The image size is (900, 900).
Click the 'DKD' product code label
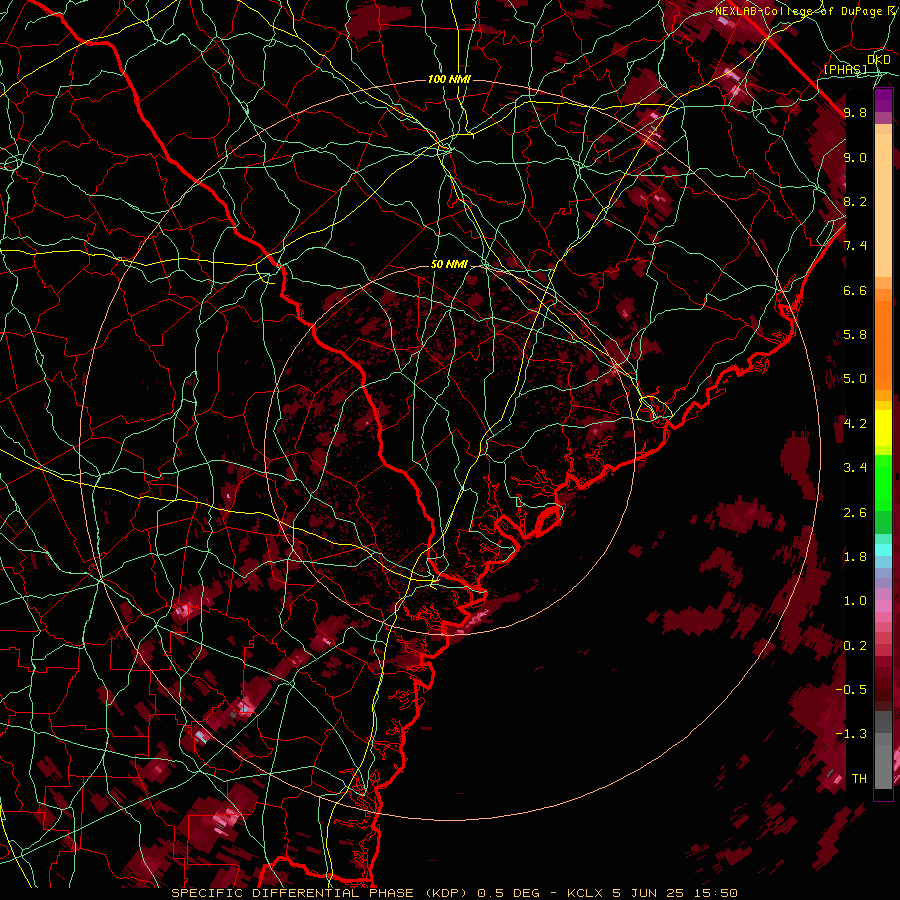point(878,60)
